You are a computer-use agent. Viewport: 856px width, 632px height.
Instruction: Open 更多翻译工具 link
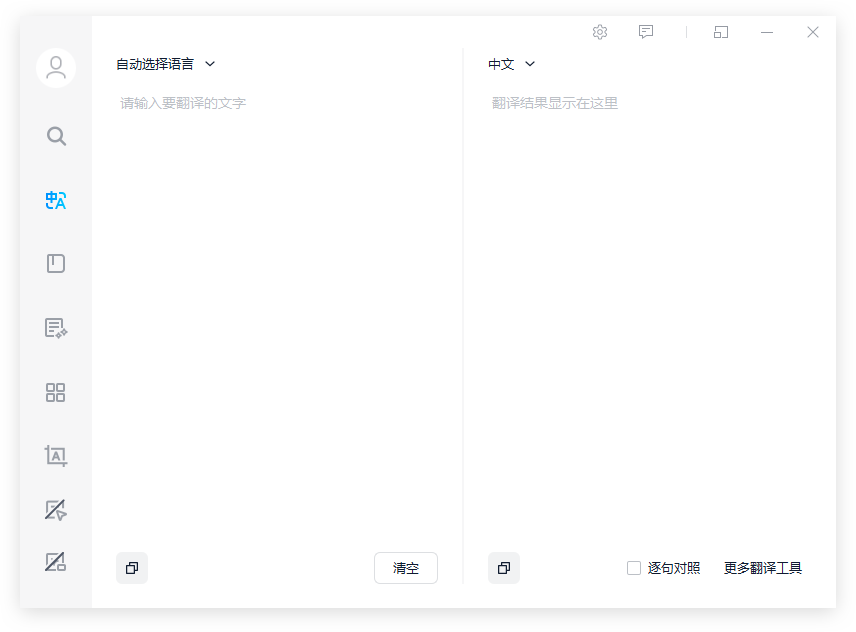pos(763,567)
